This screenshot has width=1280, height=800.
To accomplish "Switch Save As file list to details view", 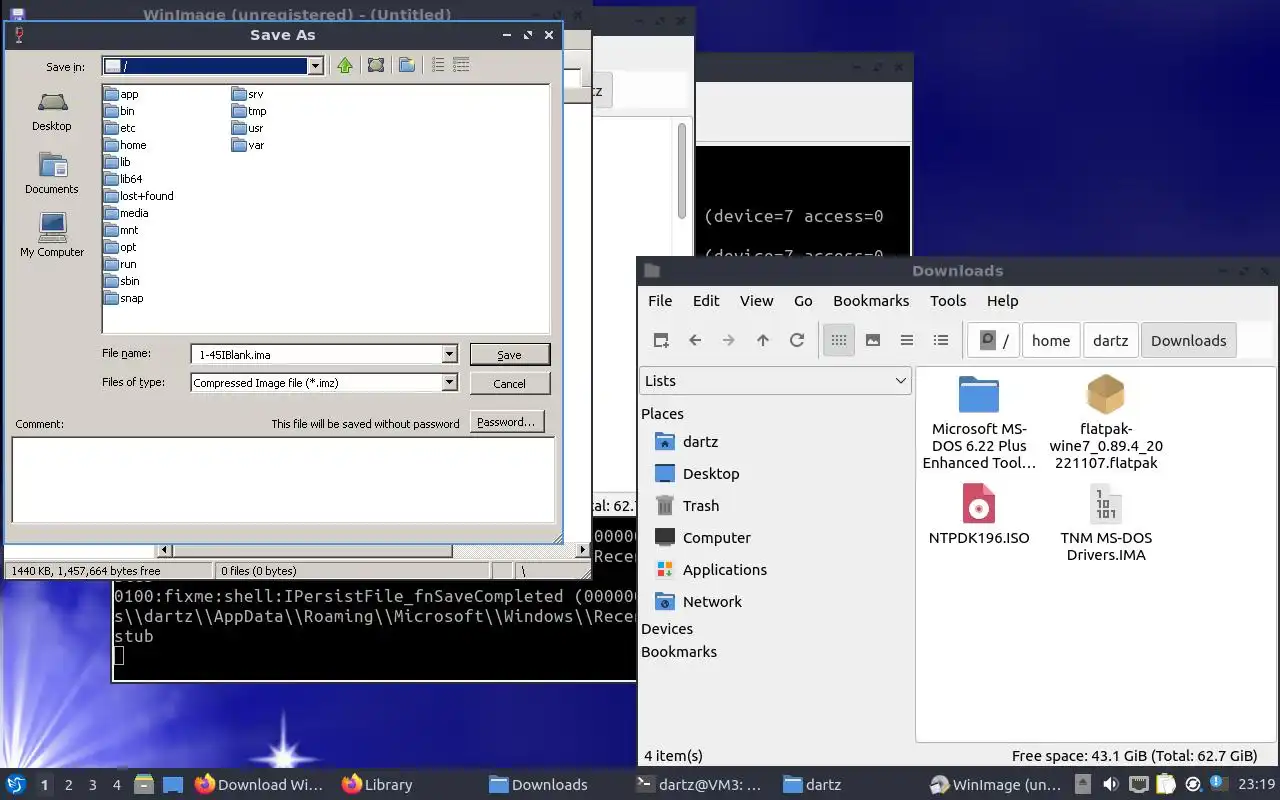I will [461, 65].
